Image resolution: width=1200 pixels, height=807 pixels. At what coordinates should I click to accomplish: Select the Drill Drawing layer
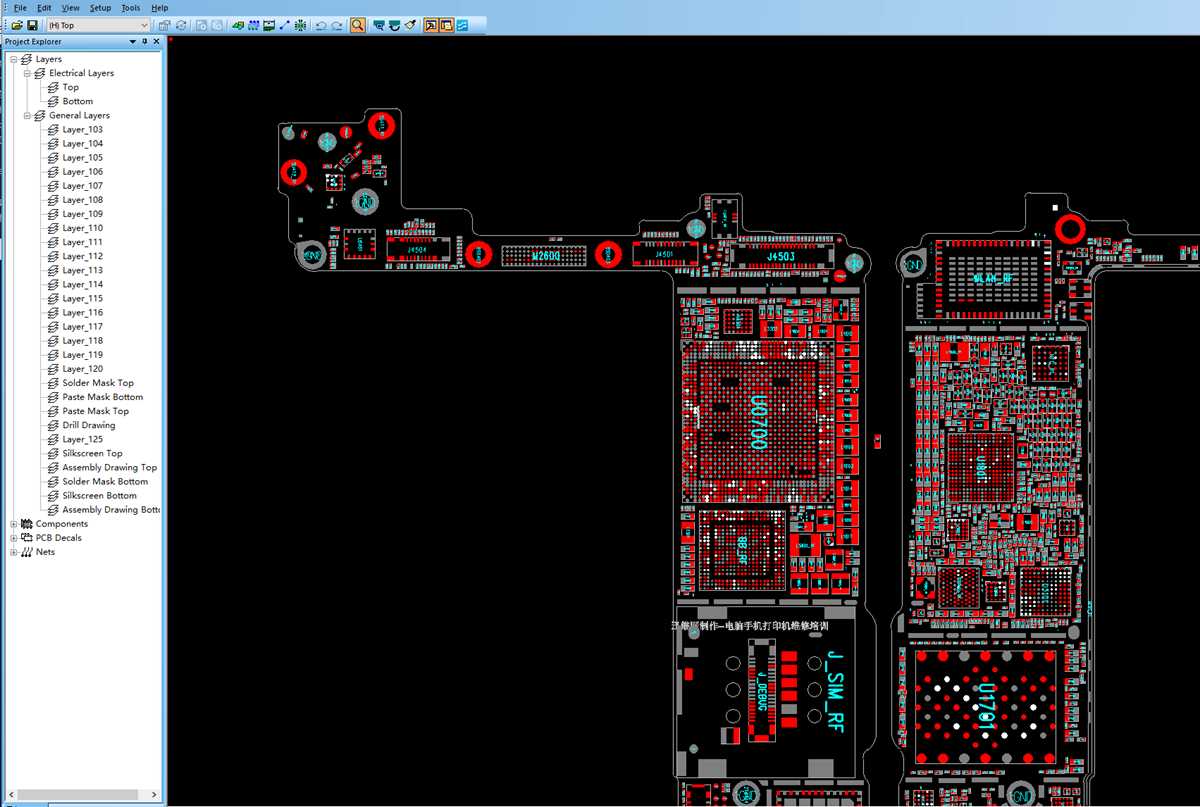[89, 425]
